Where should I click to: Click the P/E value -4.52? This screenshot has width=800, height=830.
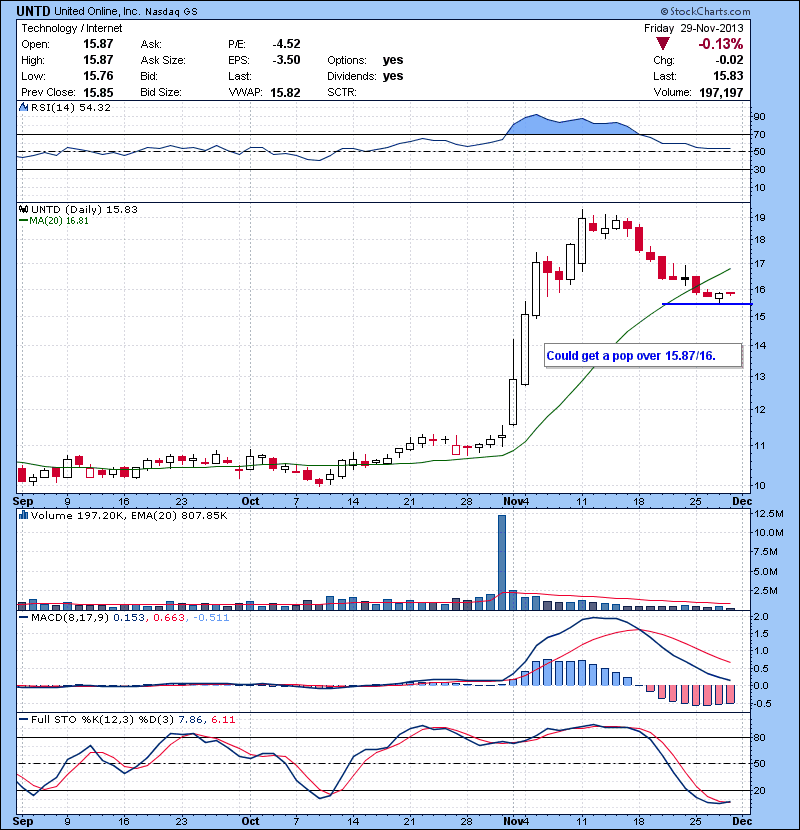point(286,44)
